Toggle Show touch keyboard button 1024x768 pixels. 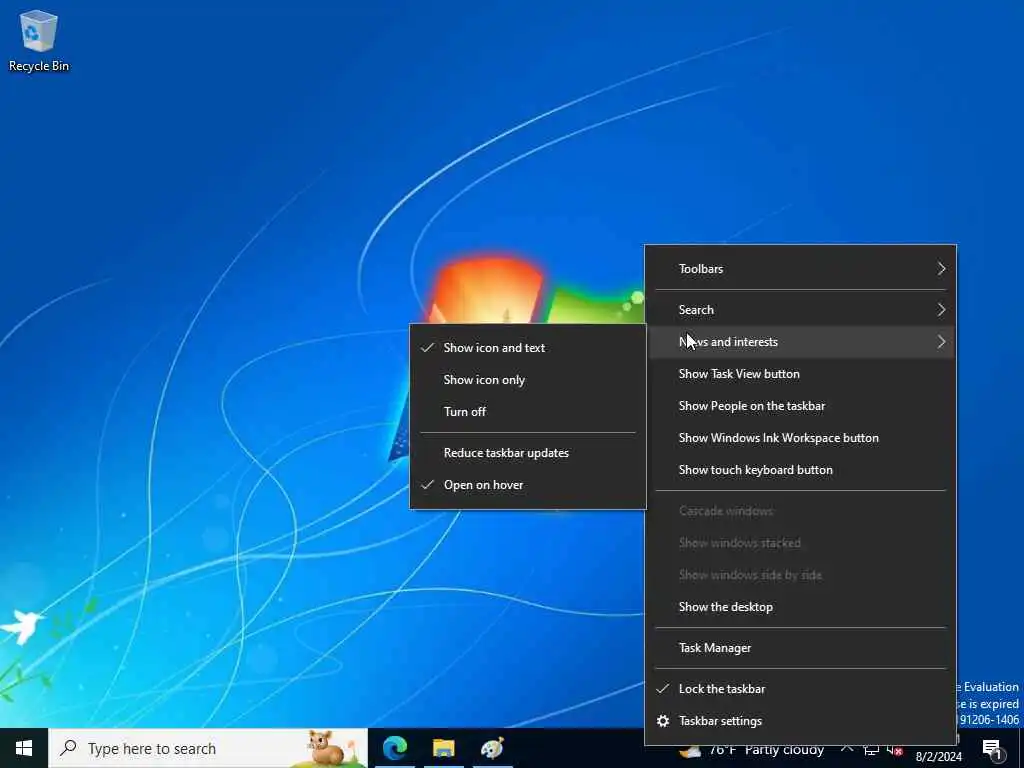pos(801,470)
